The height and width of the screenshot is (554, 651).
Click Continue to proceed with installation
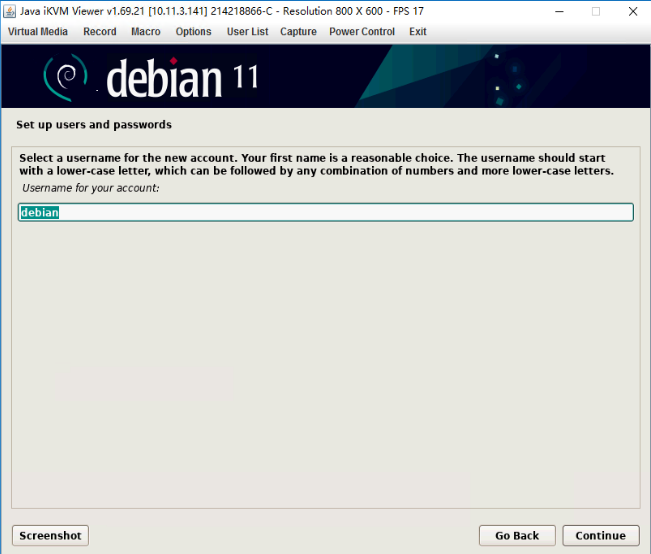click(x=601, y=535)
